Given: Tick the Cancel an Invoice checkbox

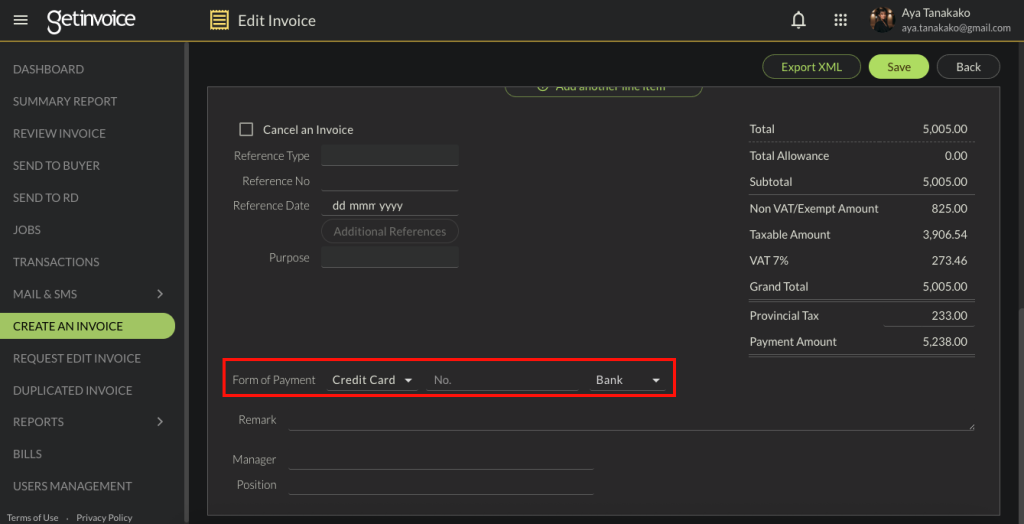Looking at the screenshot, I should pyautogui.click(x=246, y=130).
